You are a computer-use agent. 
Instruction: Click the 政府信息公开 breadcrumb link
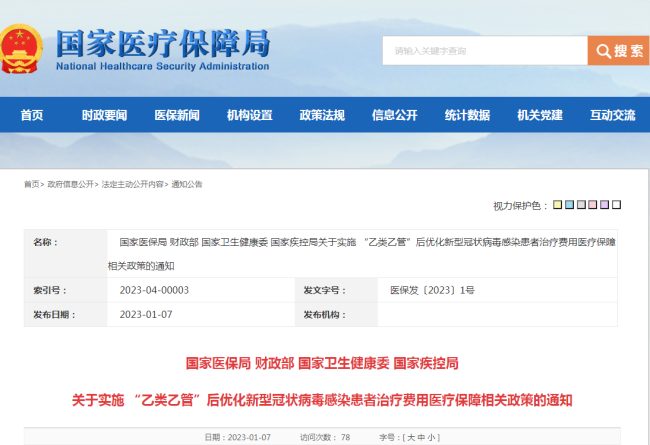70,184
